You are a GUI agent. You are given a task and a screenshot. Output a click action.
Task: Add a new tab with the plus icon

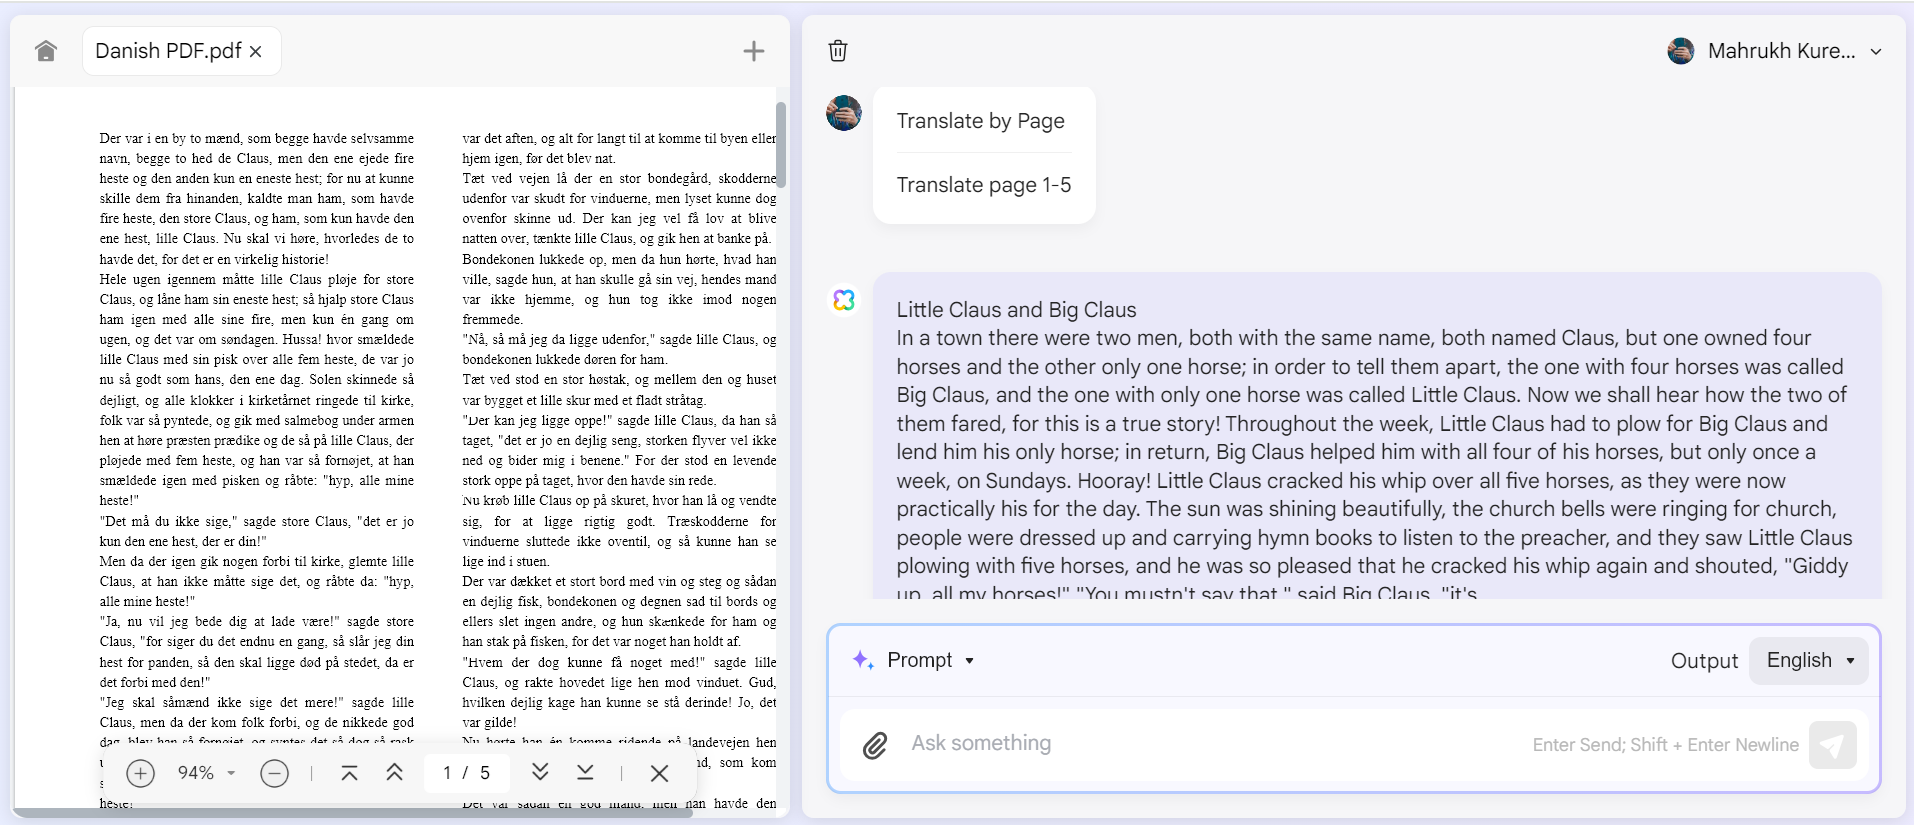tap(754, 51)
